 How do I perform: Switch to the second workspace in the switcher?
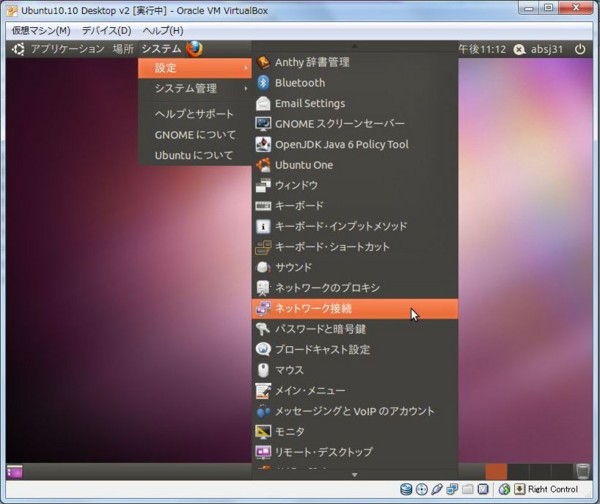coord(518,471)
